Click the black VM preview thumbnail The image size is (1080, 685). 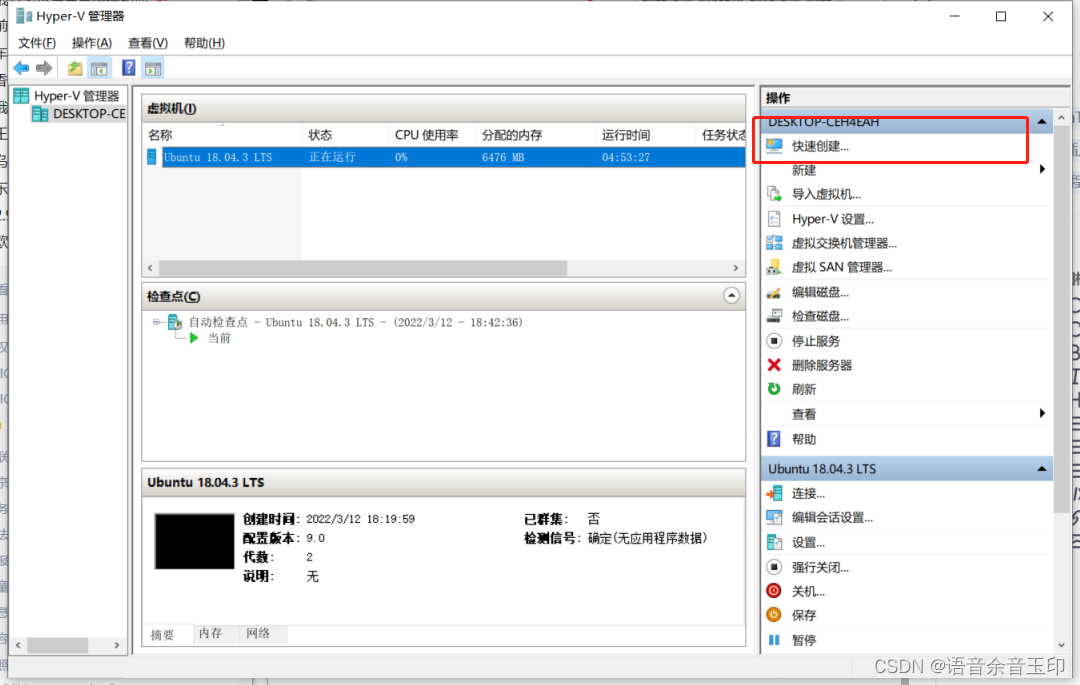click(x=194, y=541)
